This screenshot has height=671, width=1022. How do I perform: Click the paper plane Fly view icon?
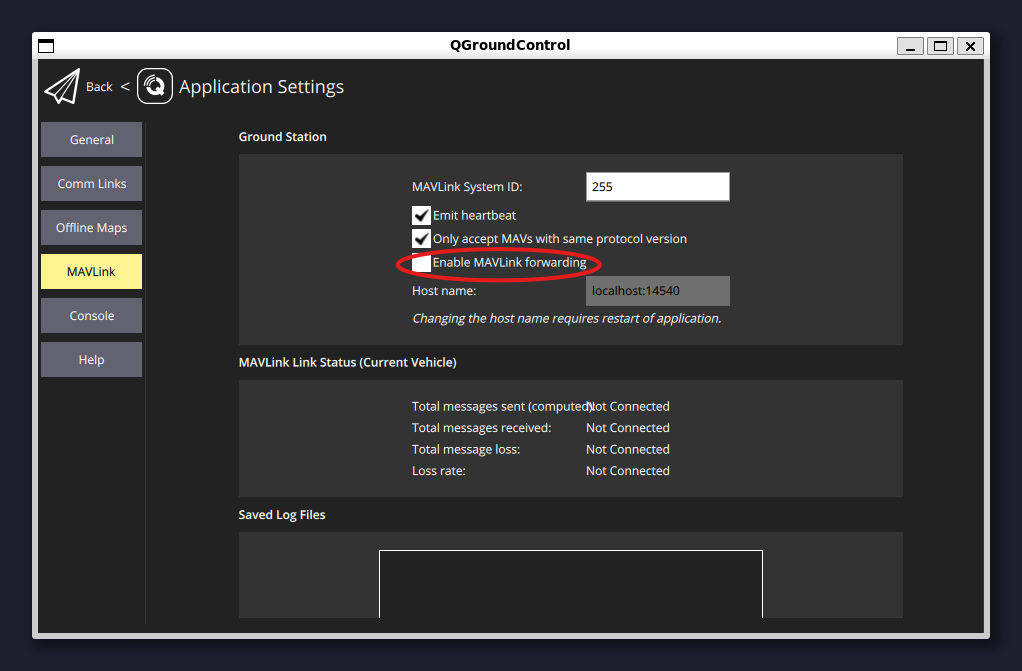click(x=63, y=86)
